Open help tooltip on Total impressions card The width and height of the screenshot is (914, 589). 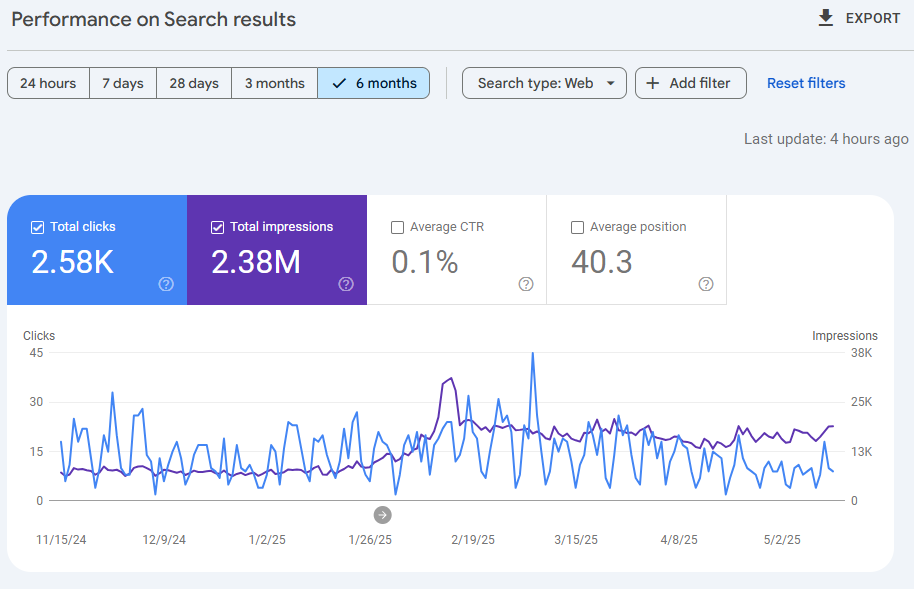click(346, 284)
